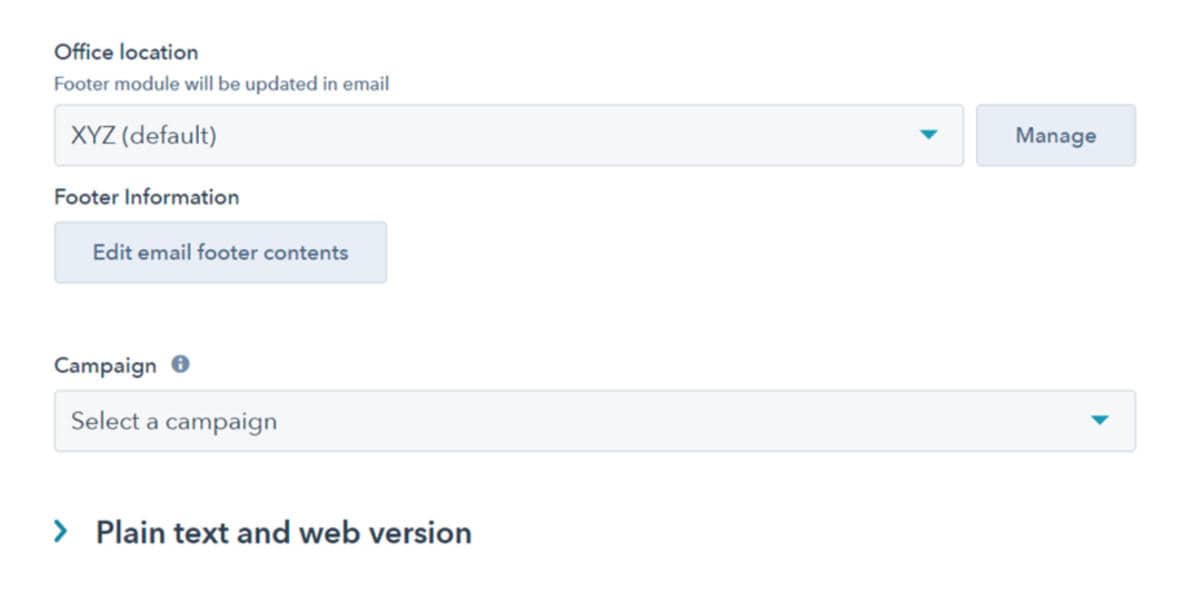The image size is (1200, 607).
Task: Click the Footer module update note text
Action: [x=222, y=84]
